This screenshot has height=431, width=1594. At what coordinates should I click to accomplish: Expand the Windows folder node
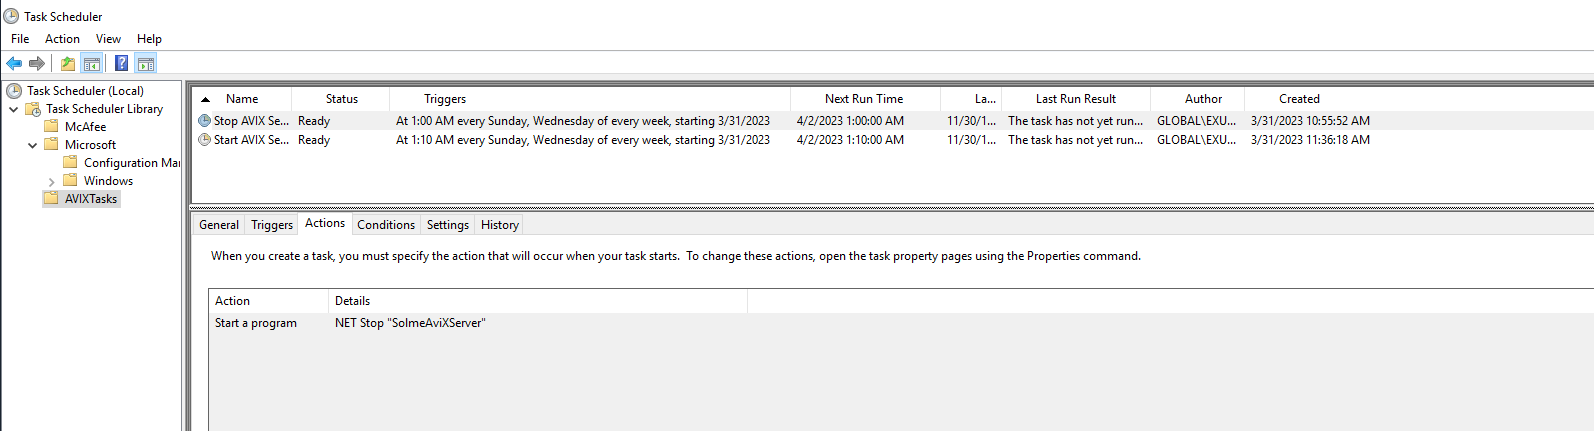[51, 182]
